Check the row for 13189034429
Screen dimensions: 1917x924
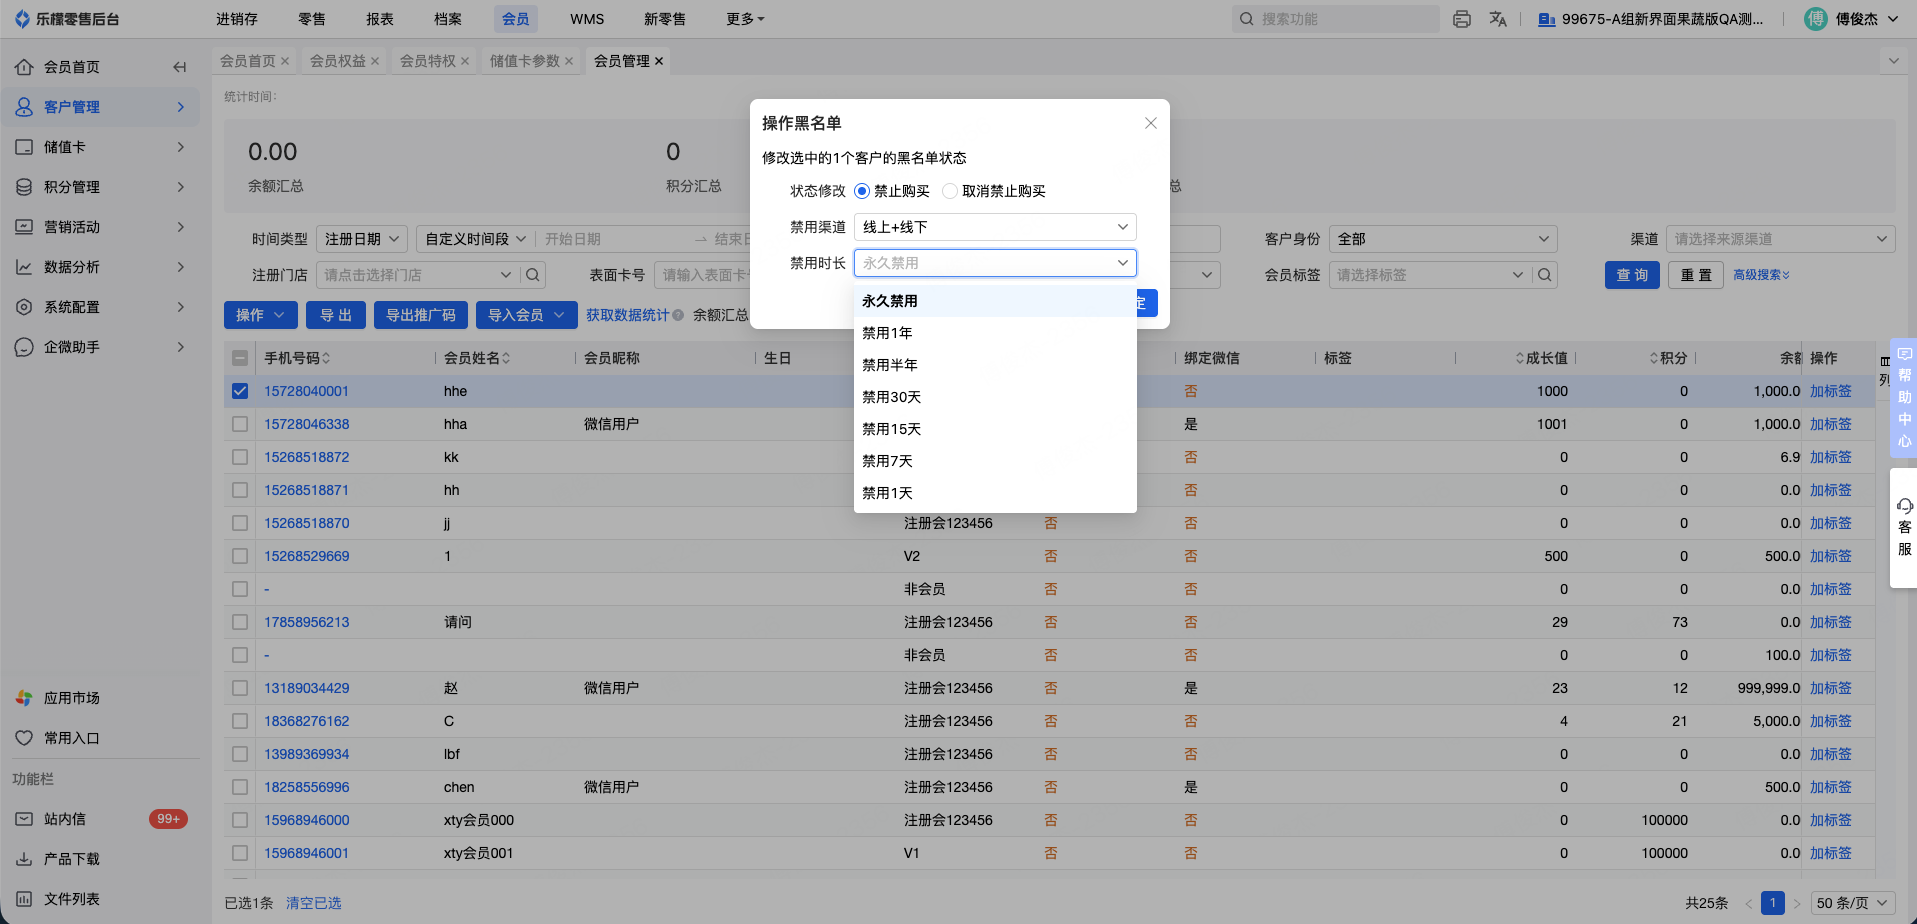click(x=240, y=688)
